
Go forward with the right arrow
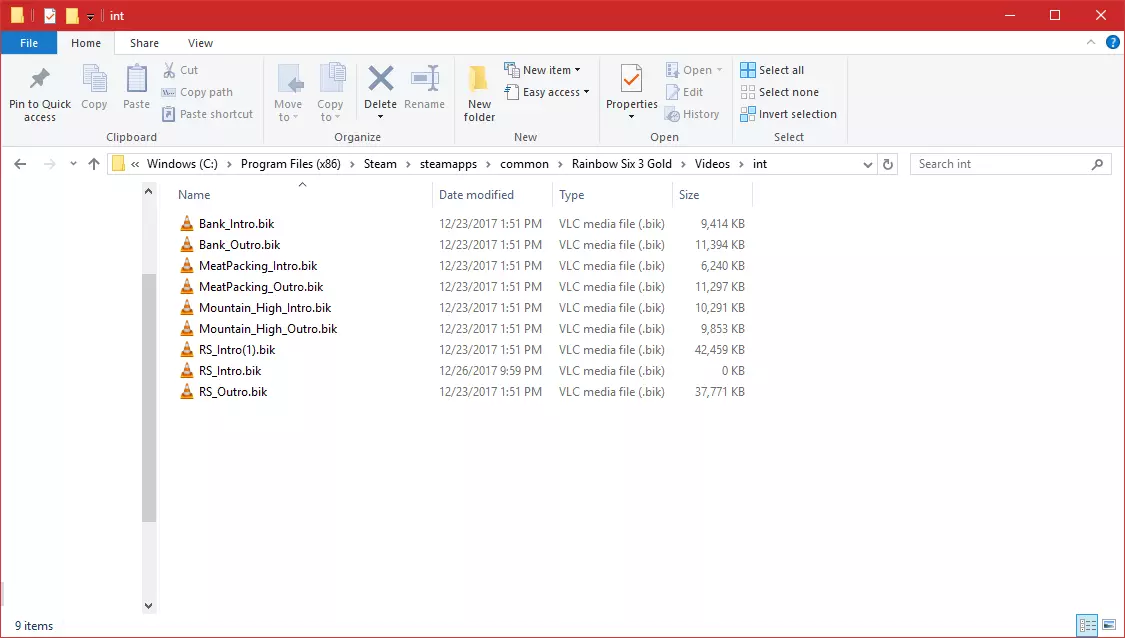(50, 164)
